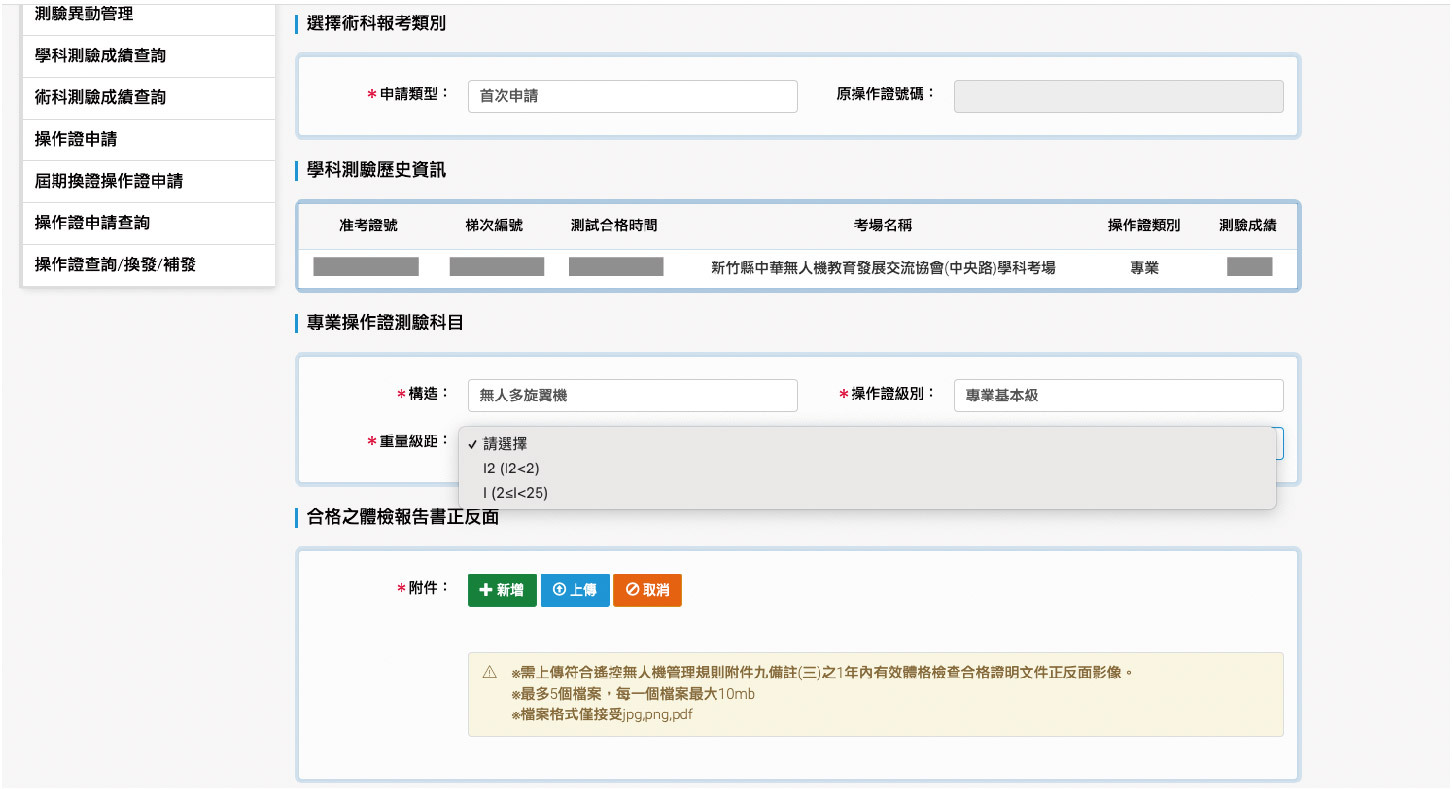Open 操作證查詢/換發/補發 sidebar item
This screenshot has height=789, width=1452.
[115, 265]
